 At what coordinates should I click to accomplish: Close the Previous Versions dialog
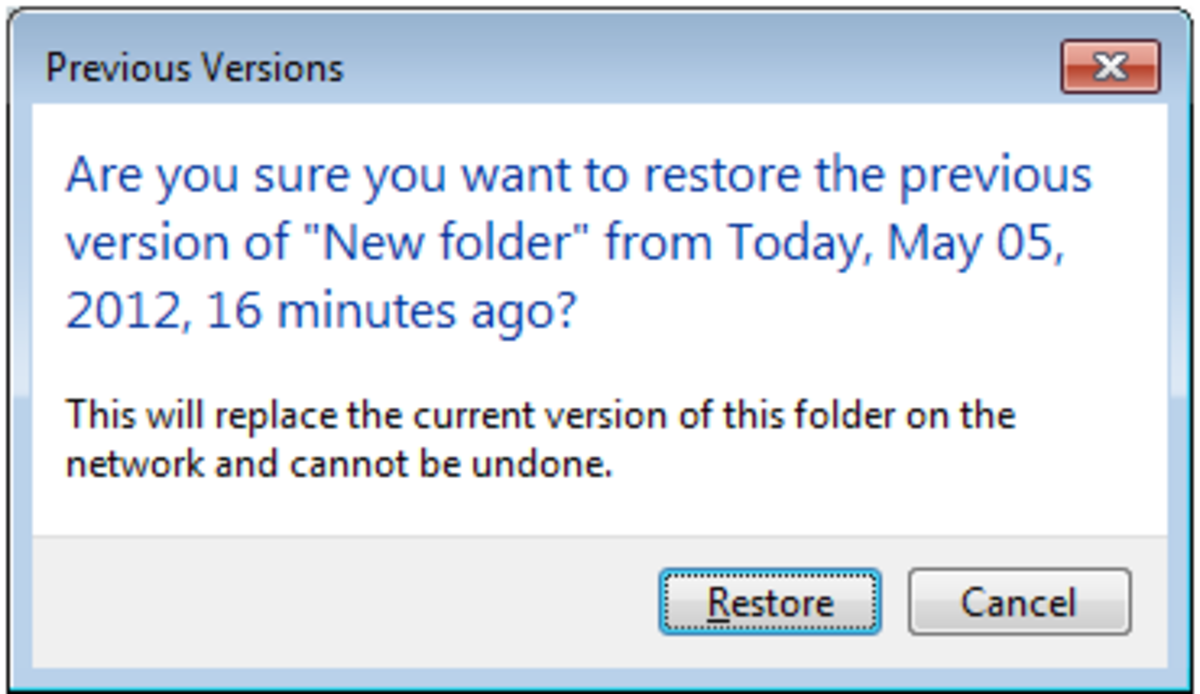tap(1110, 64)
